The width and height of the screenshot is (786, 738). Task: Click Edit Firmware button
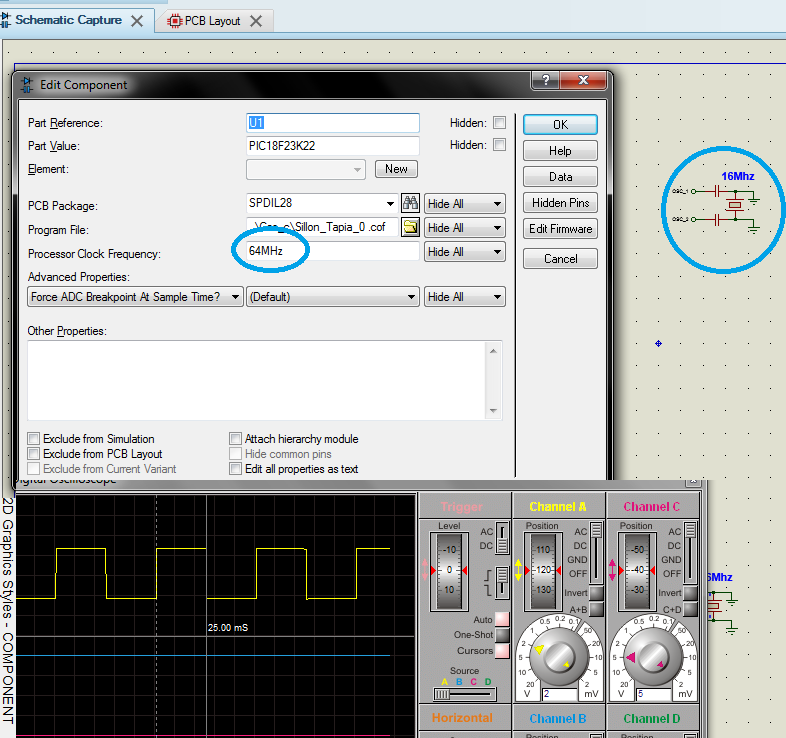click(560, 229)
